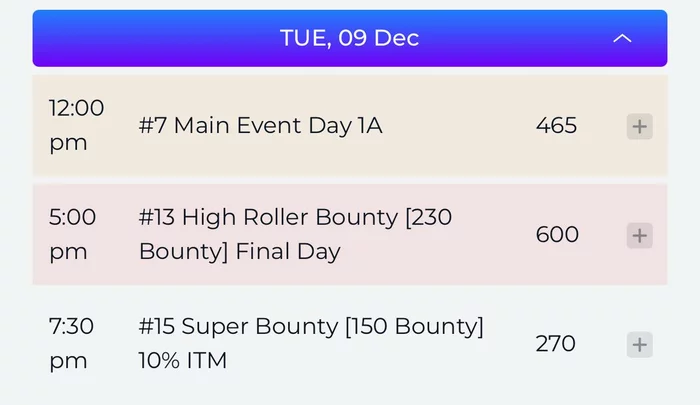Click the TUE, 09 Dec date header text
The width and height of the screenshot is (700, 405).
coord(349,39)
